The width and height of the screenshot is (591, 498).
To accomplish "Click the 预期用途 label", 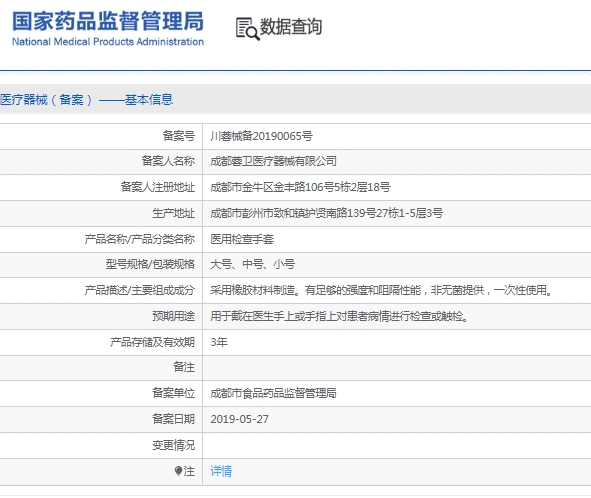I will pyautogui.click(x=173, y=316).
